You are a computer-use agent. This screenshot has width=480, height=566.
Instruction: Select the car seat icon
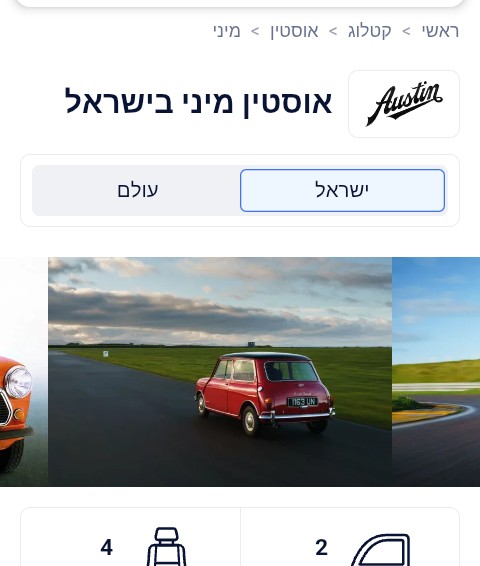[x=166, y=547]
